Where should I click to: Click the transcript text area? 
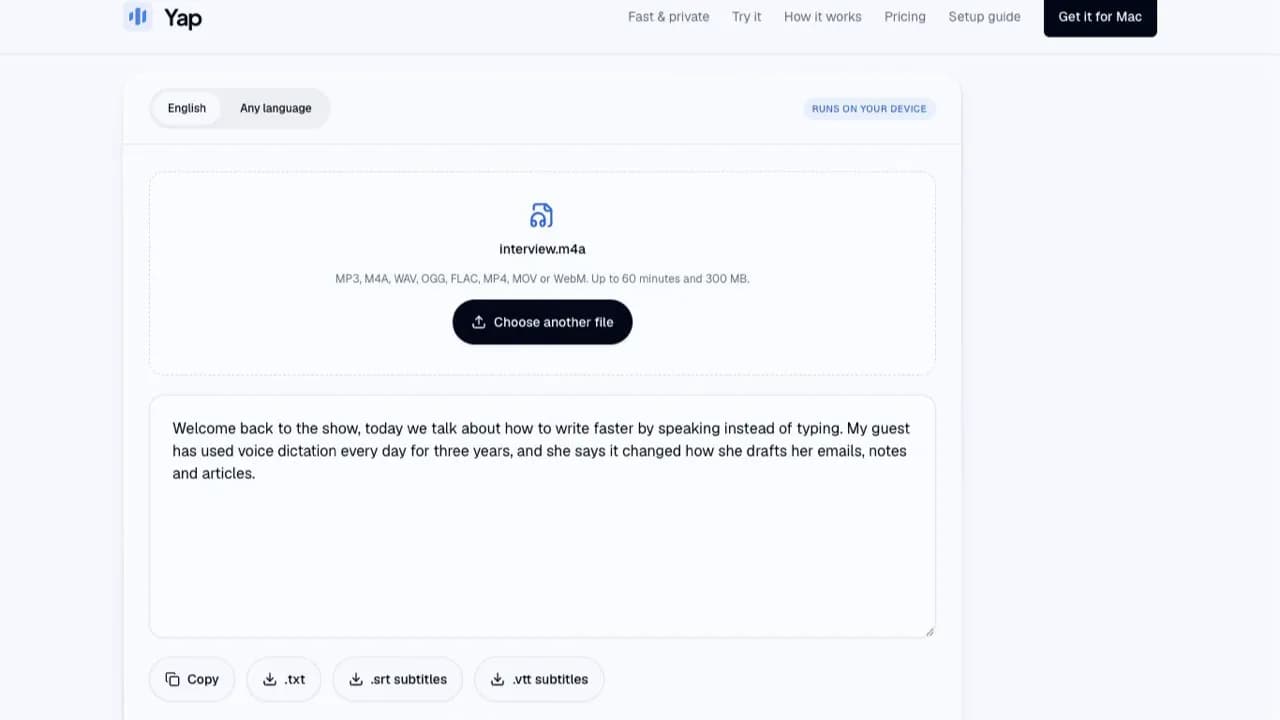point(542,516)
